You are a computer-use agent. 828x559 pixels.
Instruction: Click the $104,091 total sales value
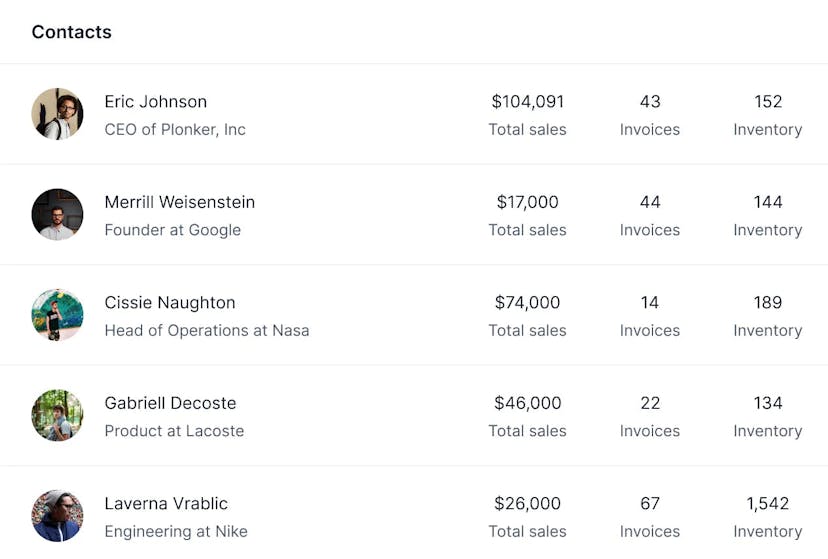tap(527, 102)
